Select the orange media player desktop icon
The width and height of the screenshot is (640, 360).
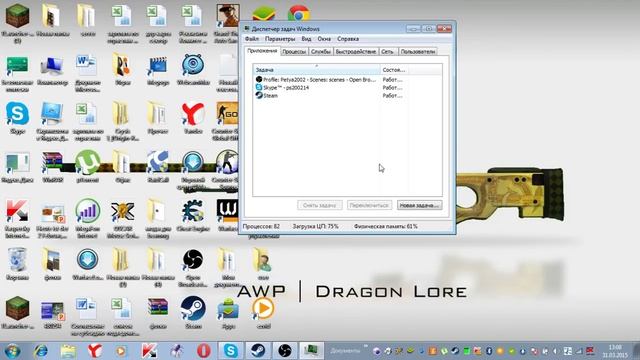pyautogui.click(x=263, y=313)
